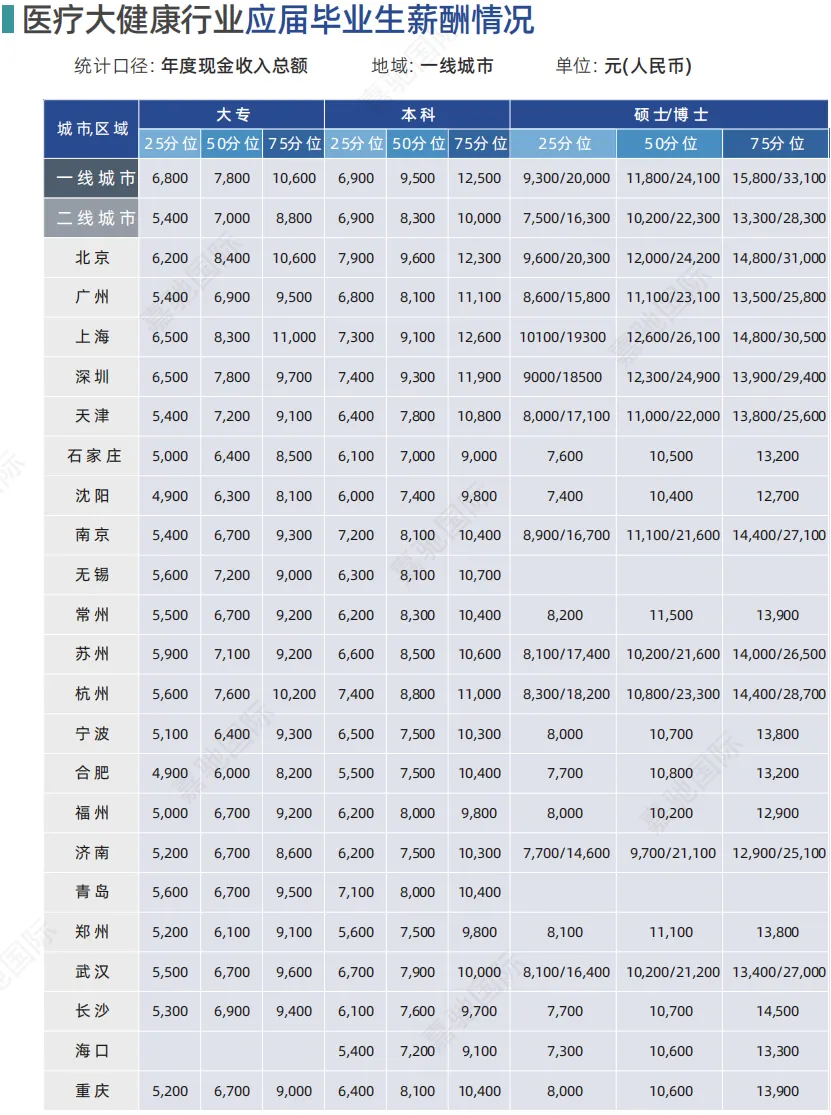The height and width of the screenshot is (1115, 831).
Task: Click the 城市区域 header cell
Action: click(x=92, y=129)
